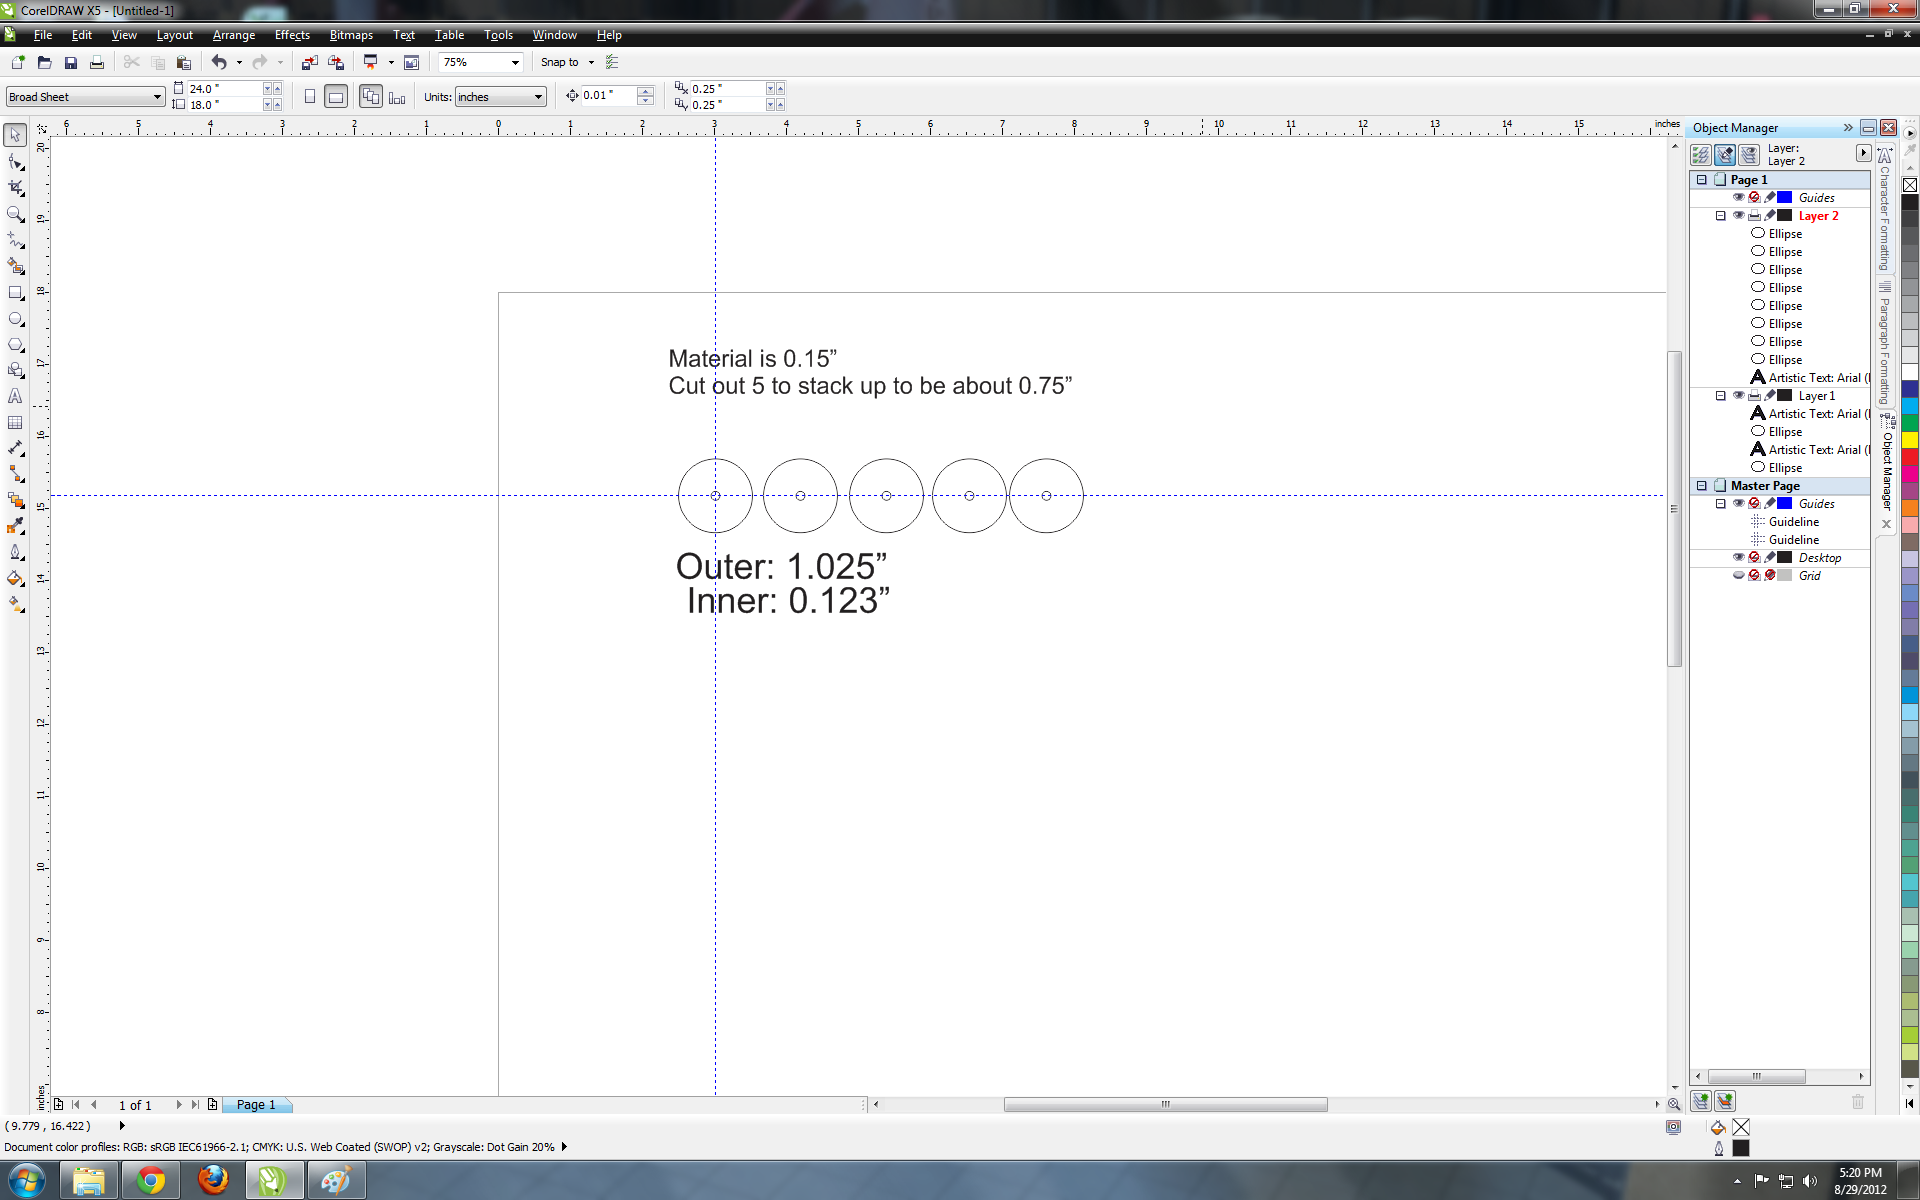Toggle Edit Across Layers button
Screen dimensions: 1920x1200
1724,155
